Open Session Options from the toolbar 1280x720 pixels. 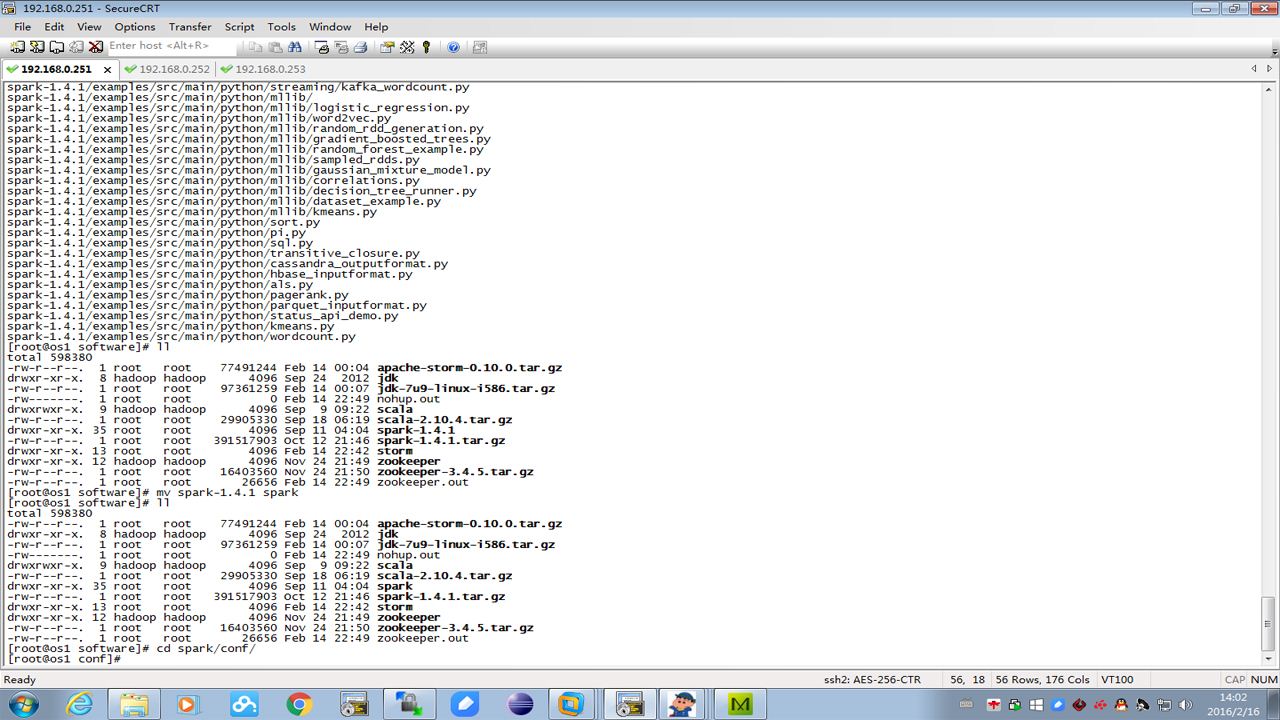387,47
